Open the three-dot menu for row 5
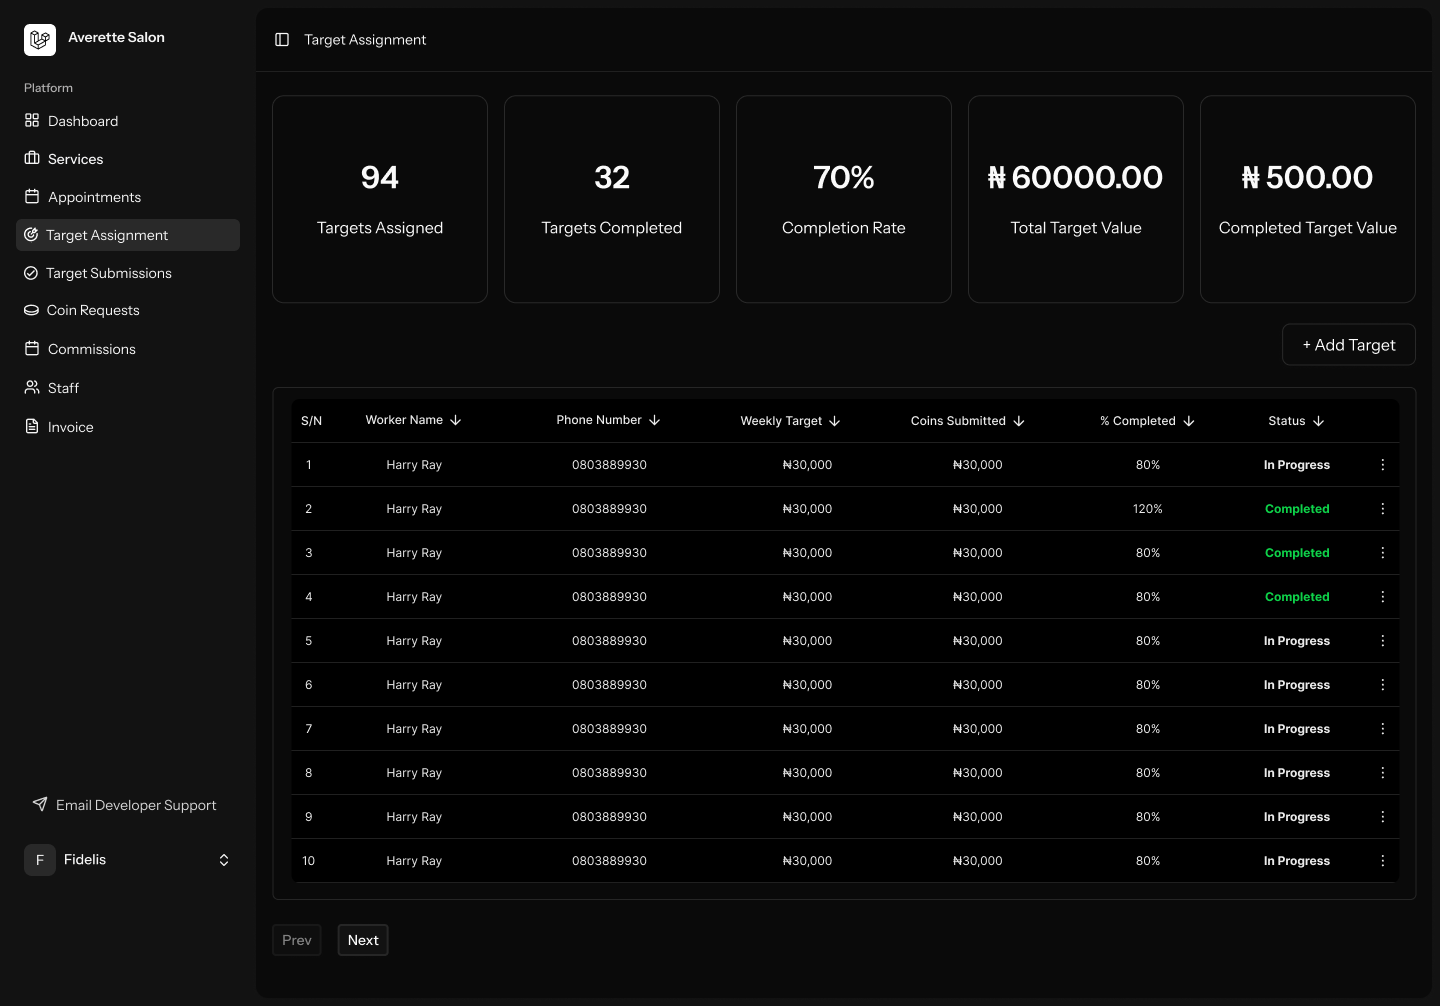 (x=1382, y=641)
